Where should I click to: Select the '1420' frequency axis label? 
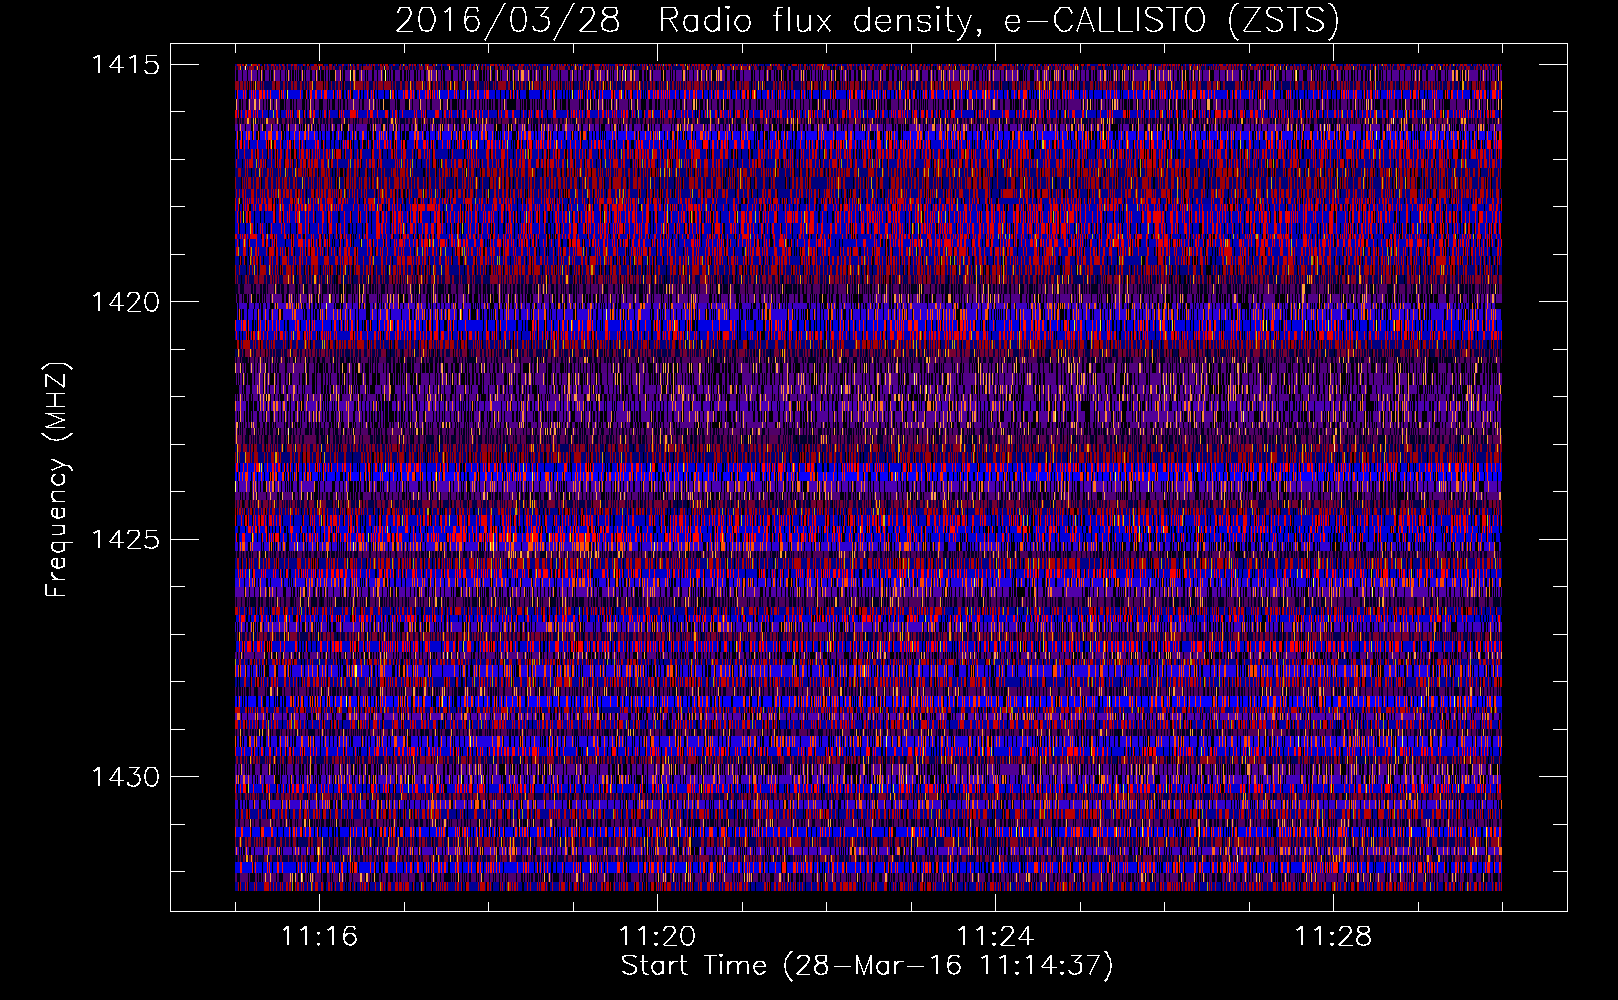coord(125,302)
